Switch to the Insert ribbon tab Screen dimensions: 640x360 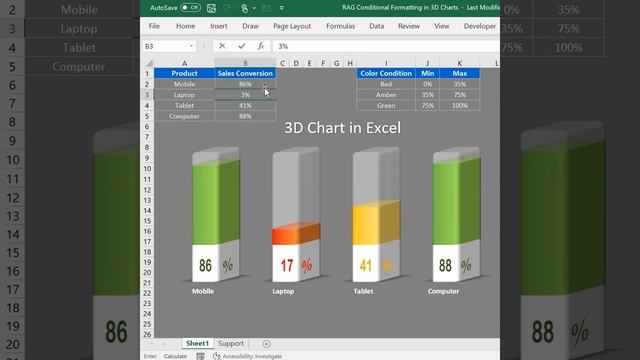219,26
